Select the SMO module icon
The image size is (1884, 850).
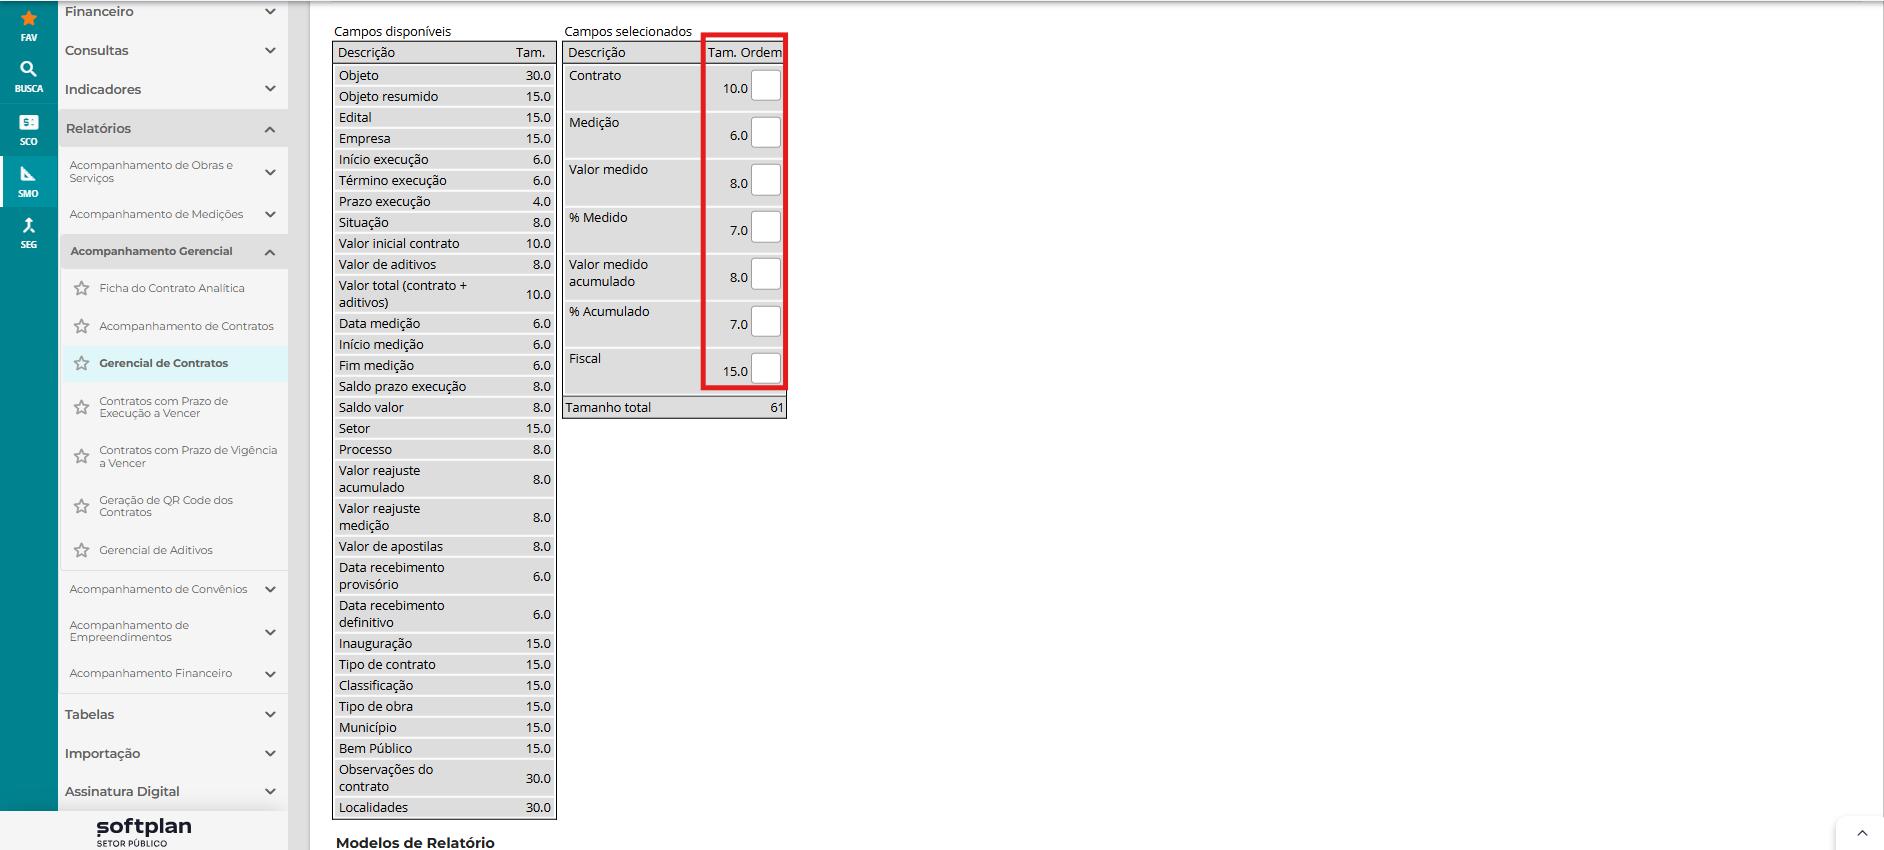pyautogui.click(x=28, y=180)
